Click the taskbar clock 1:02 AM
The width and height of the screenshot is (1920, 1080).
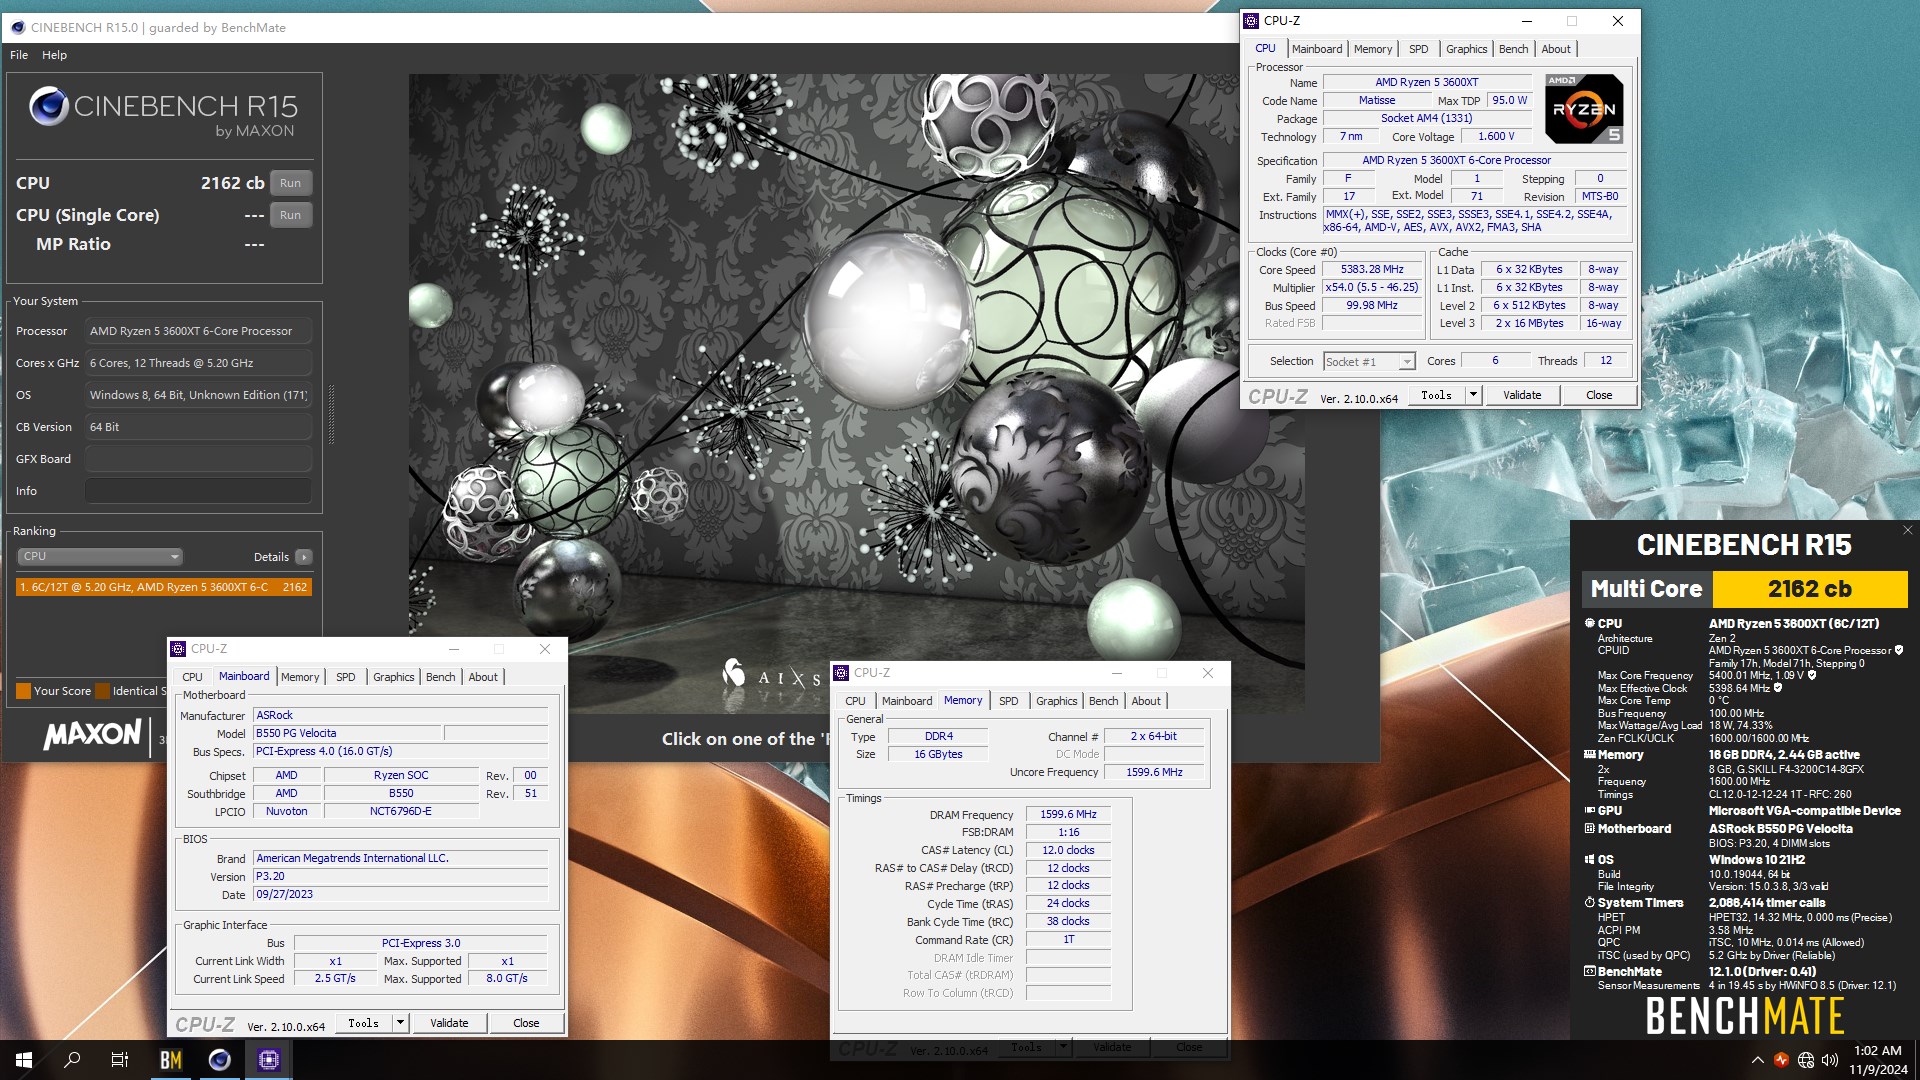pyautogui.click(x=1877, y=1051)
